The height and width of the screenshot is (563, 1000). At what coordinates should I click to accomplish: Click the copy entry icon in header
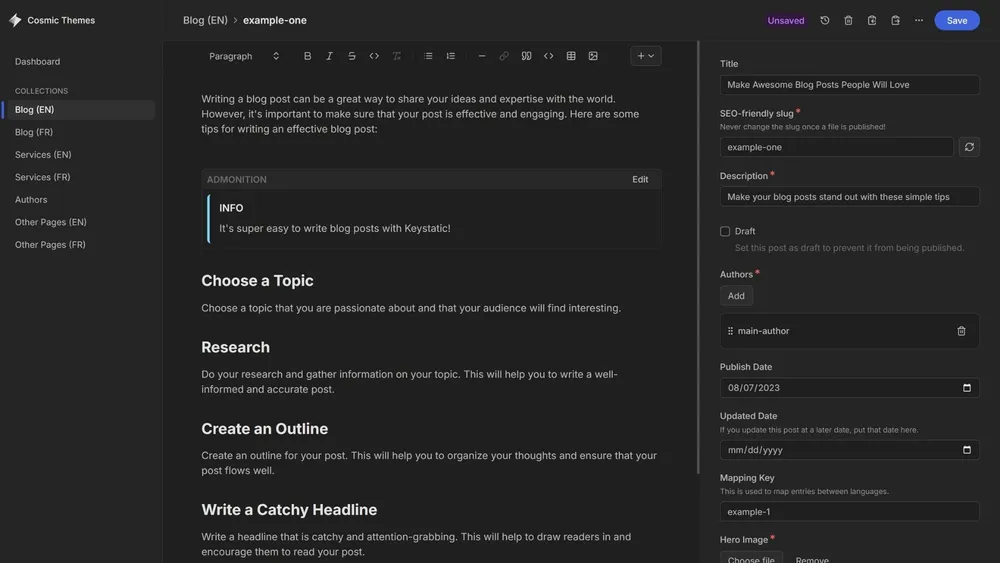872,20
